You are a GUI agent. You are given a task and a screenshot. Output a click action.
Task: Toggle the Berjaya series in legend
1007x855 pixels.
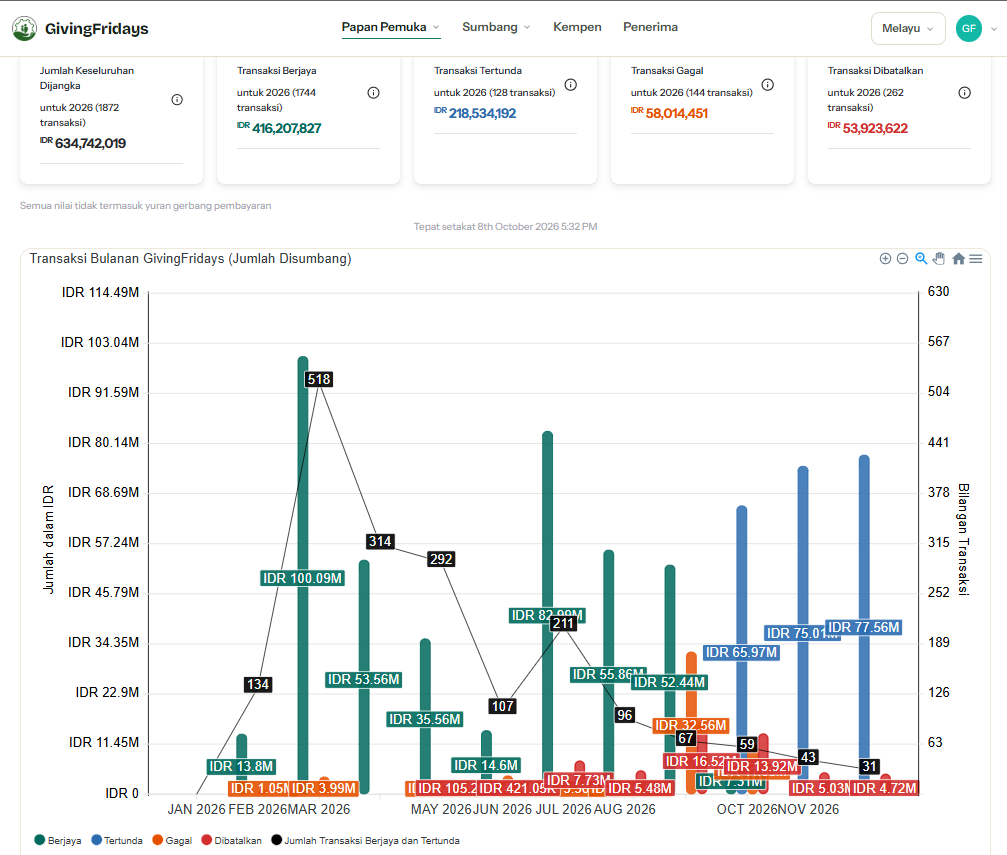pyautogui.click(x=58, y=840)
